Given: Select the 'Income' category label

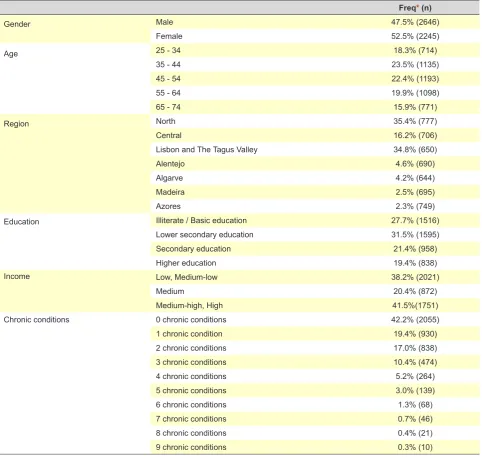Looking at the screenshot, I should pos(17,276).
